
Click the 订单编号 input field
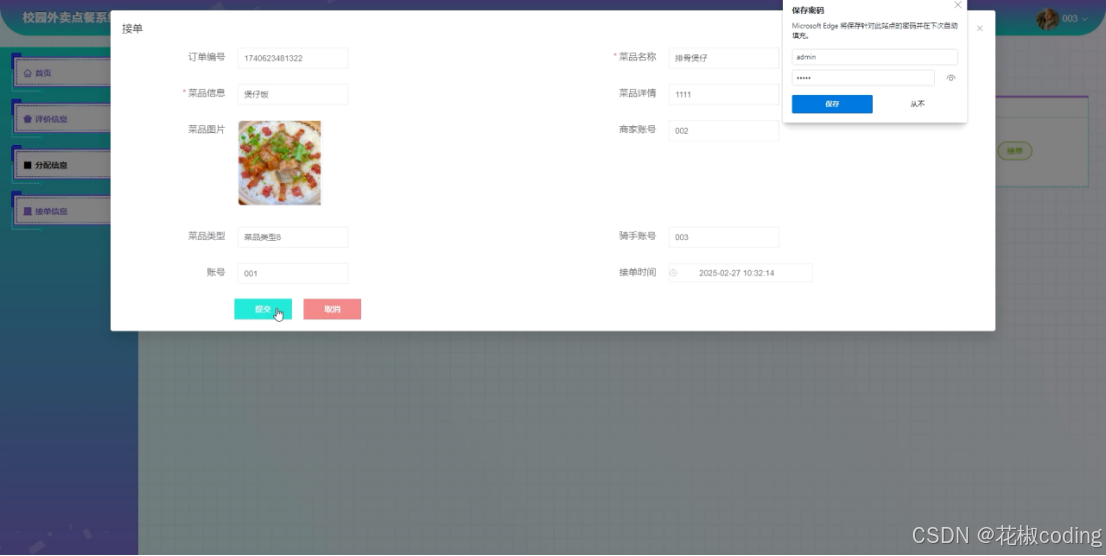pyautogui.click(x=293, y=58)
